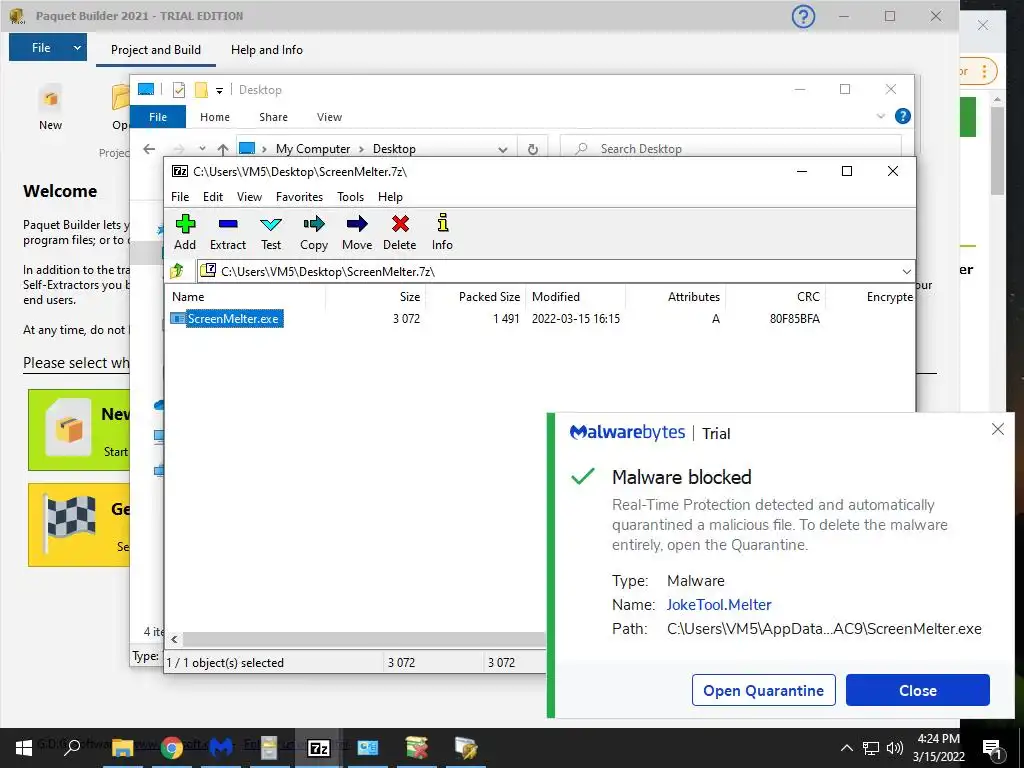Open the 7-Zip Favorites menu
Screen dimensions: 1024x768
click(299, 197)
